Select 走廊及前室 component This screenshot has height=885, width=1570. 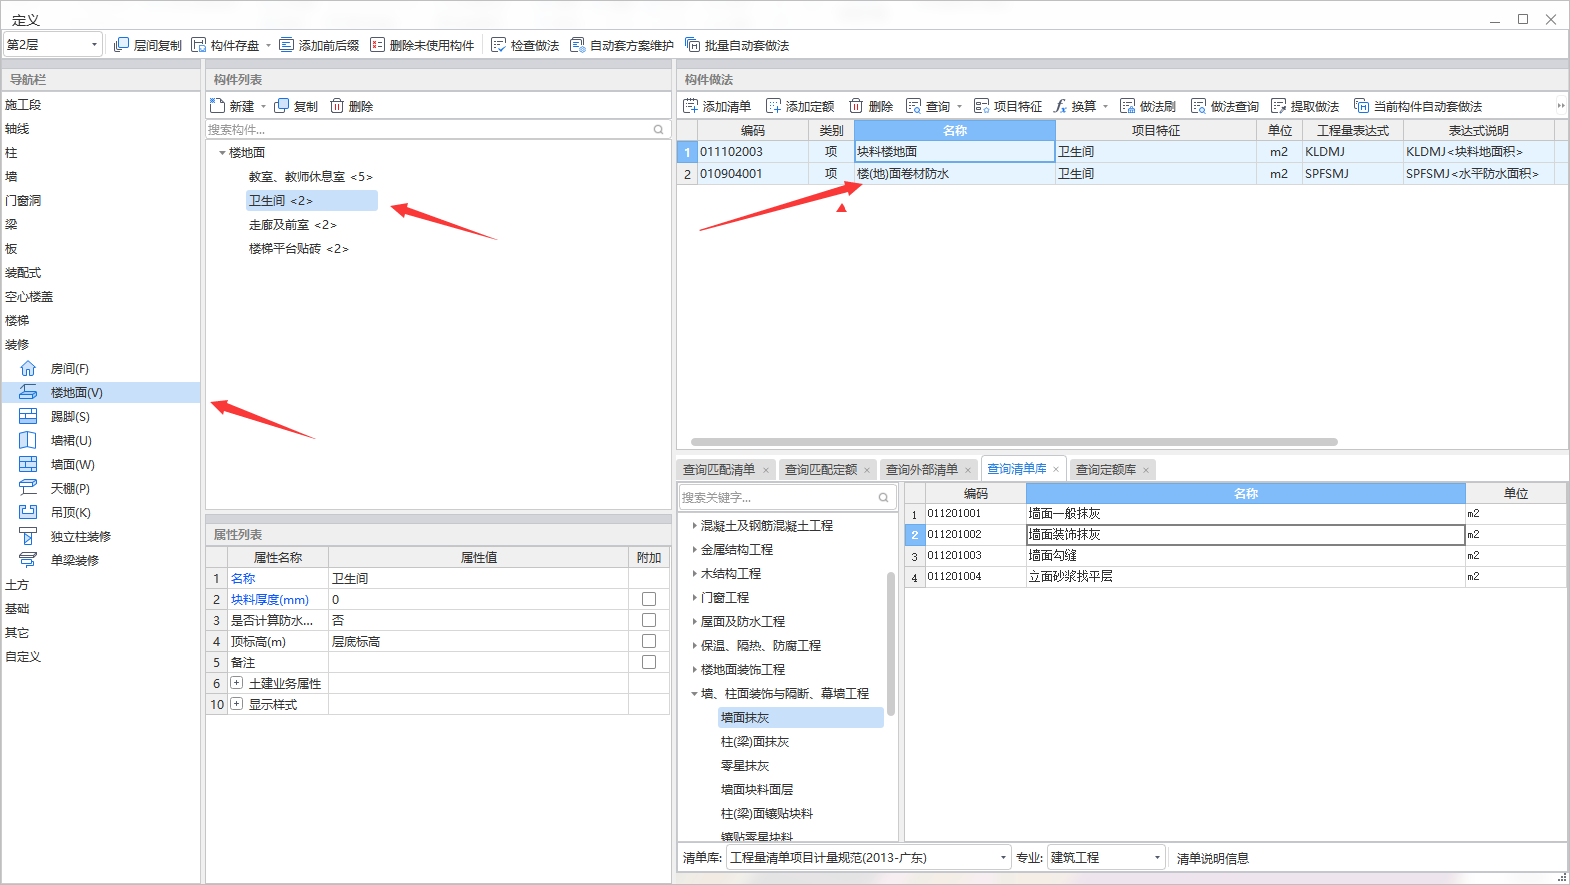[x=292, y=225]
